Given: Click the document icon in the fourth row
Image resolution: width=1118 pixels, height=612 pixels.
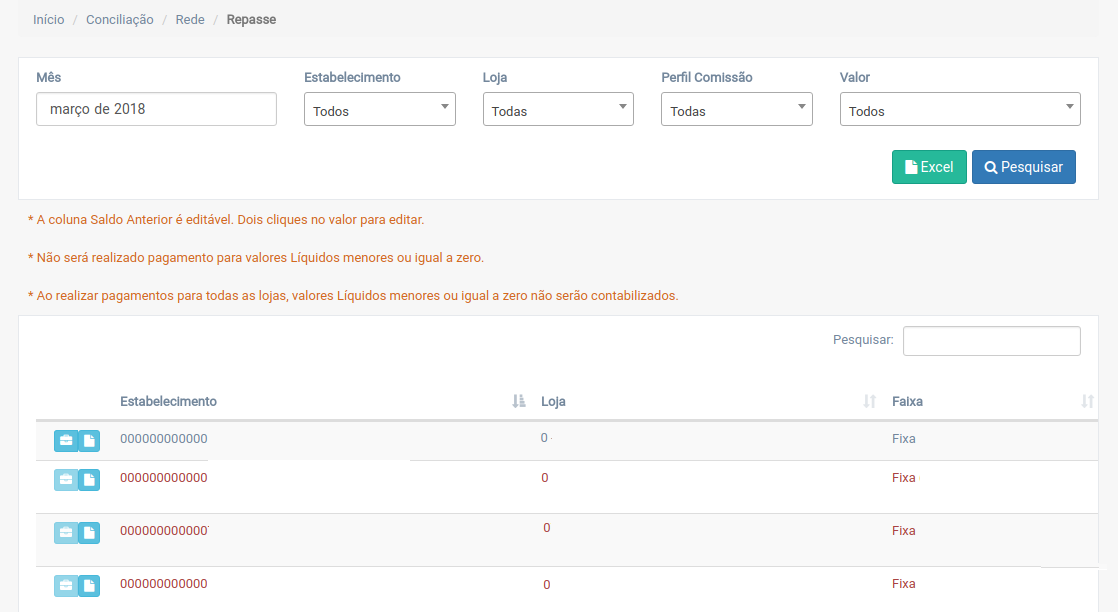Looking at the screenshot, I should pos(89,586).
